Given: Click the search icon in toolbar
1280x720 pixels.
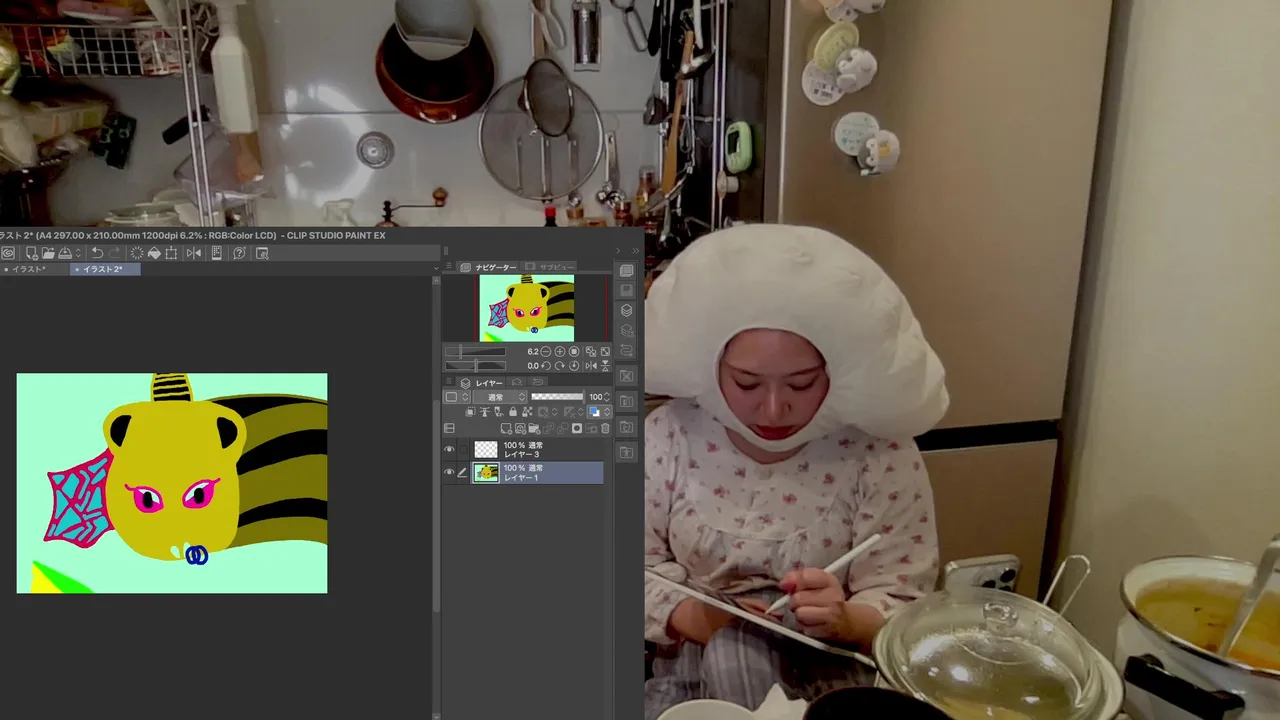Looking at the screenshot, I should click(x=262, y=253).
